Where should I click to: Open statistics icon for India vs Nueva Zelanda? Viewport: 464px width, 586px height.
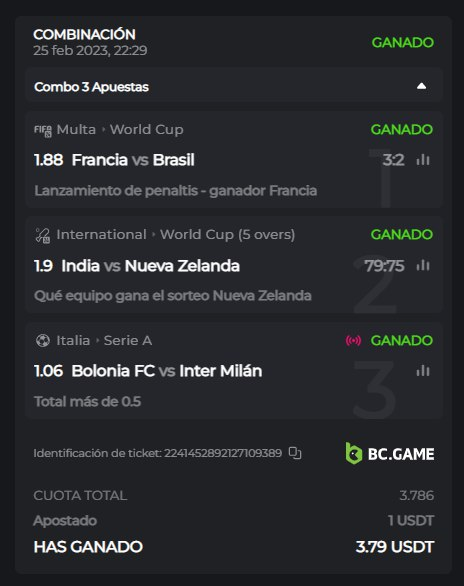pos(423,266)
